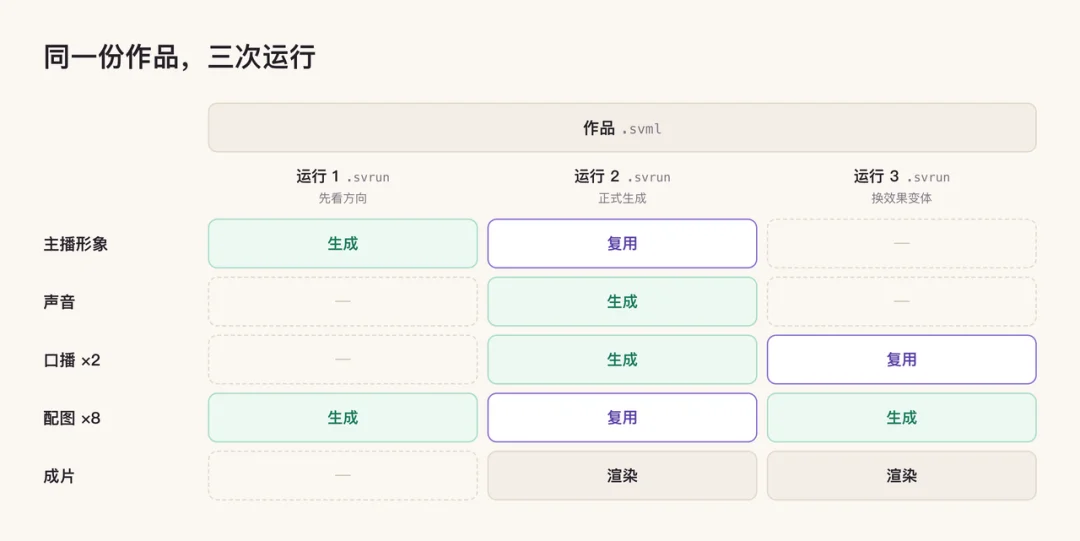Click the 运行 2 .svrun column header
This screenshot has height=541, width=1080.
click(x=622, y=177)
